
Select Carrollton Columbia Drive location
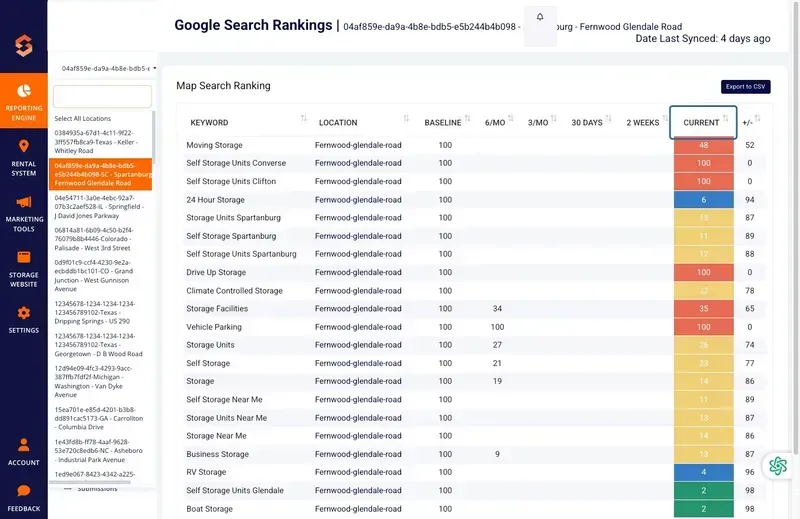(101, 418)
